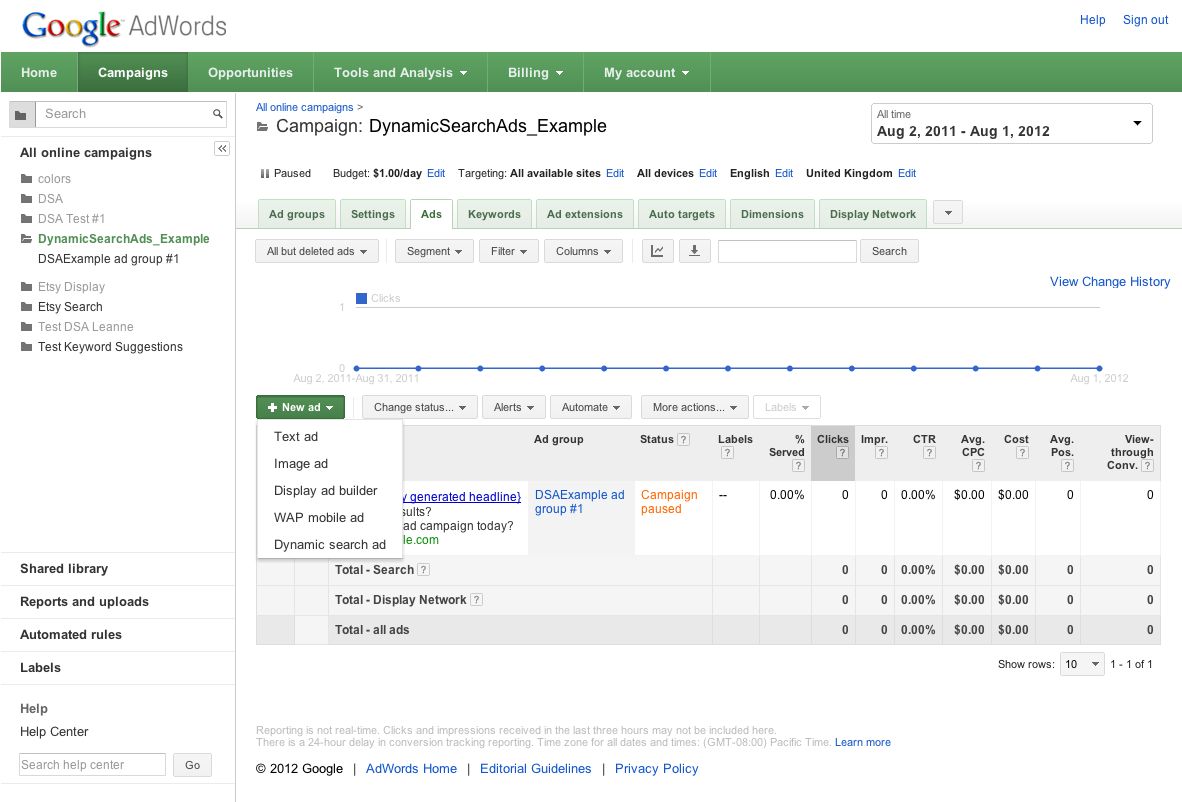1182x802 pixels.
Task: Open the Billing menu
Action: 535,72
